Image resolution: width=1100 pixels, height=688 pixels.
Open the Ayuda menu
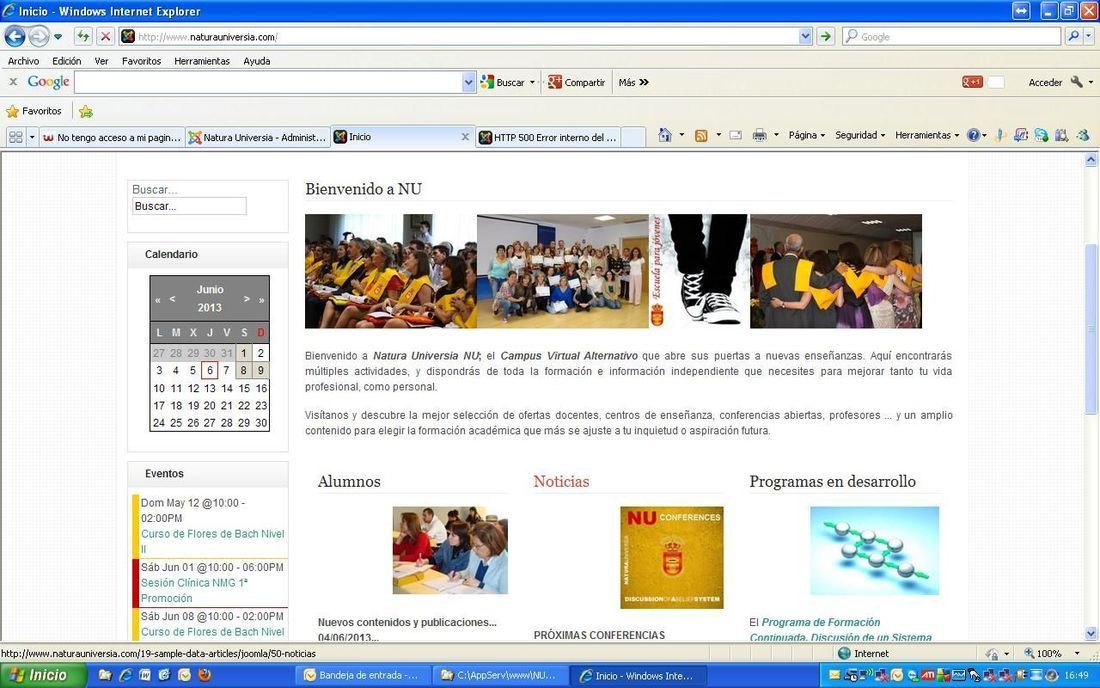point(257,61)
